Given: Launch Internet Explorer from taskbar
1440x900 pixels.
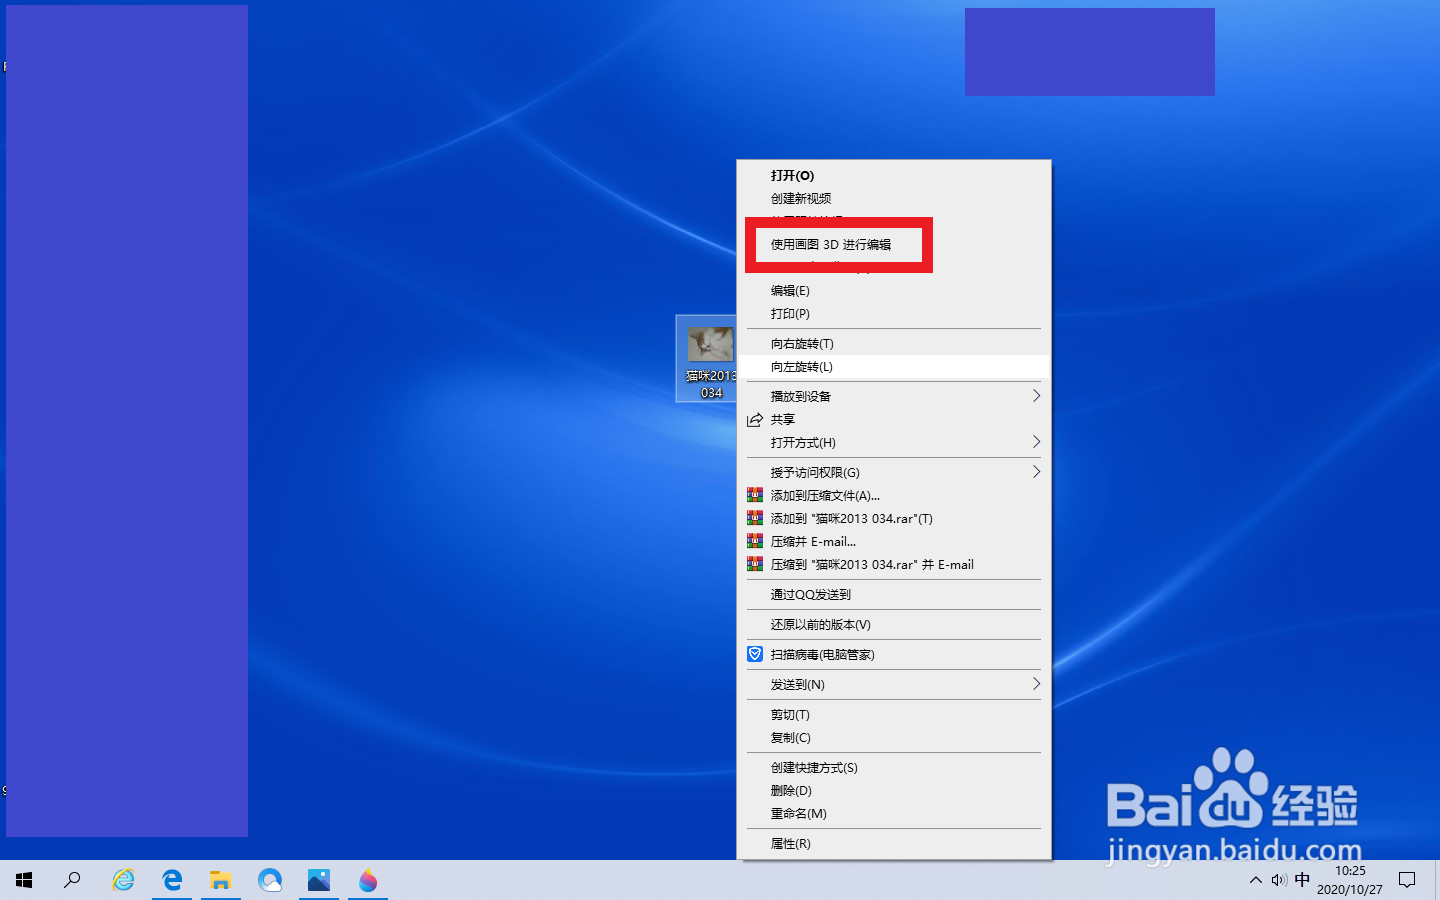Looking at the screenshot, I should tap(123, 880).
